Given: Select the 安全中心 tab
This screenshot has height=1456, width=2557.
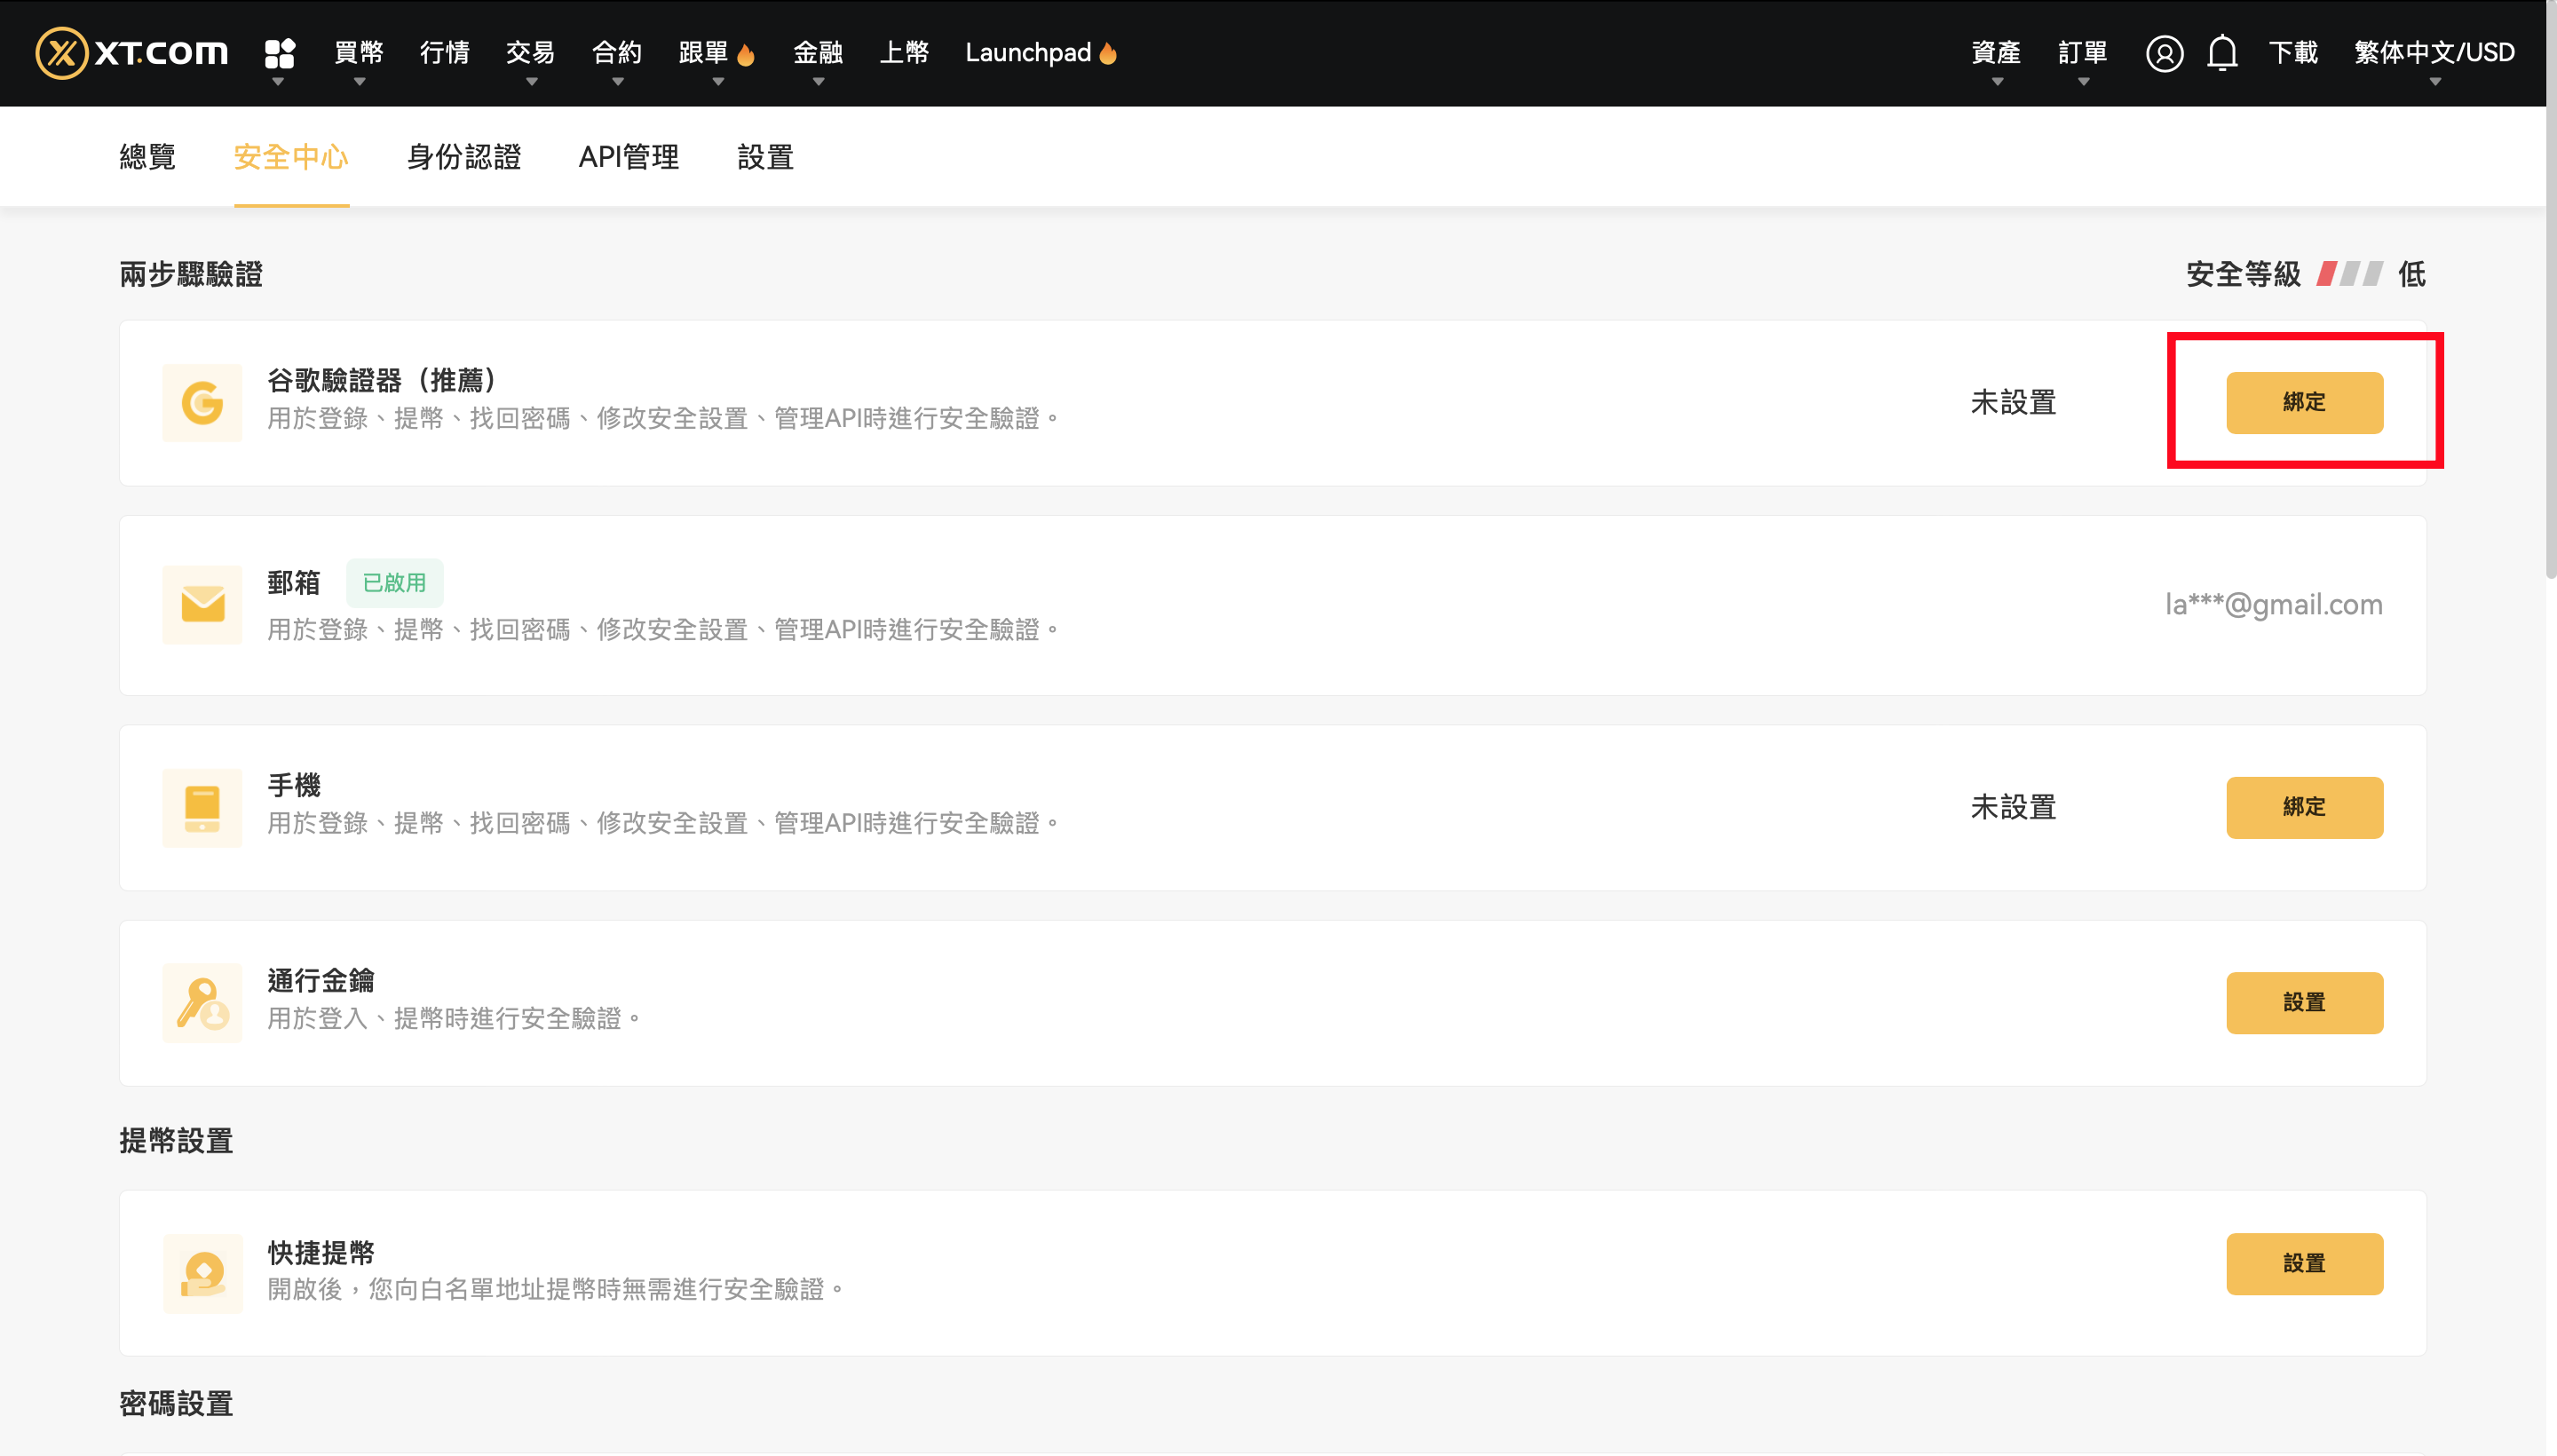Looking at the screenshot, I should point(291,157).
